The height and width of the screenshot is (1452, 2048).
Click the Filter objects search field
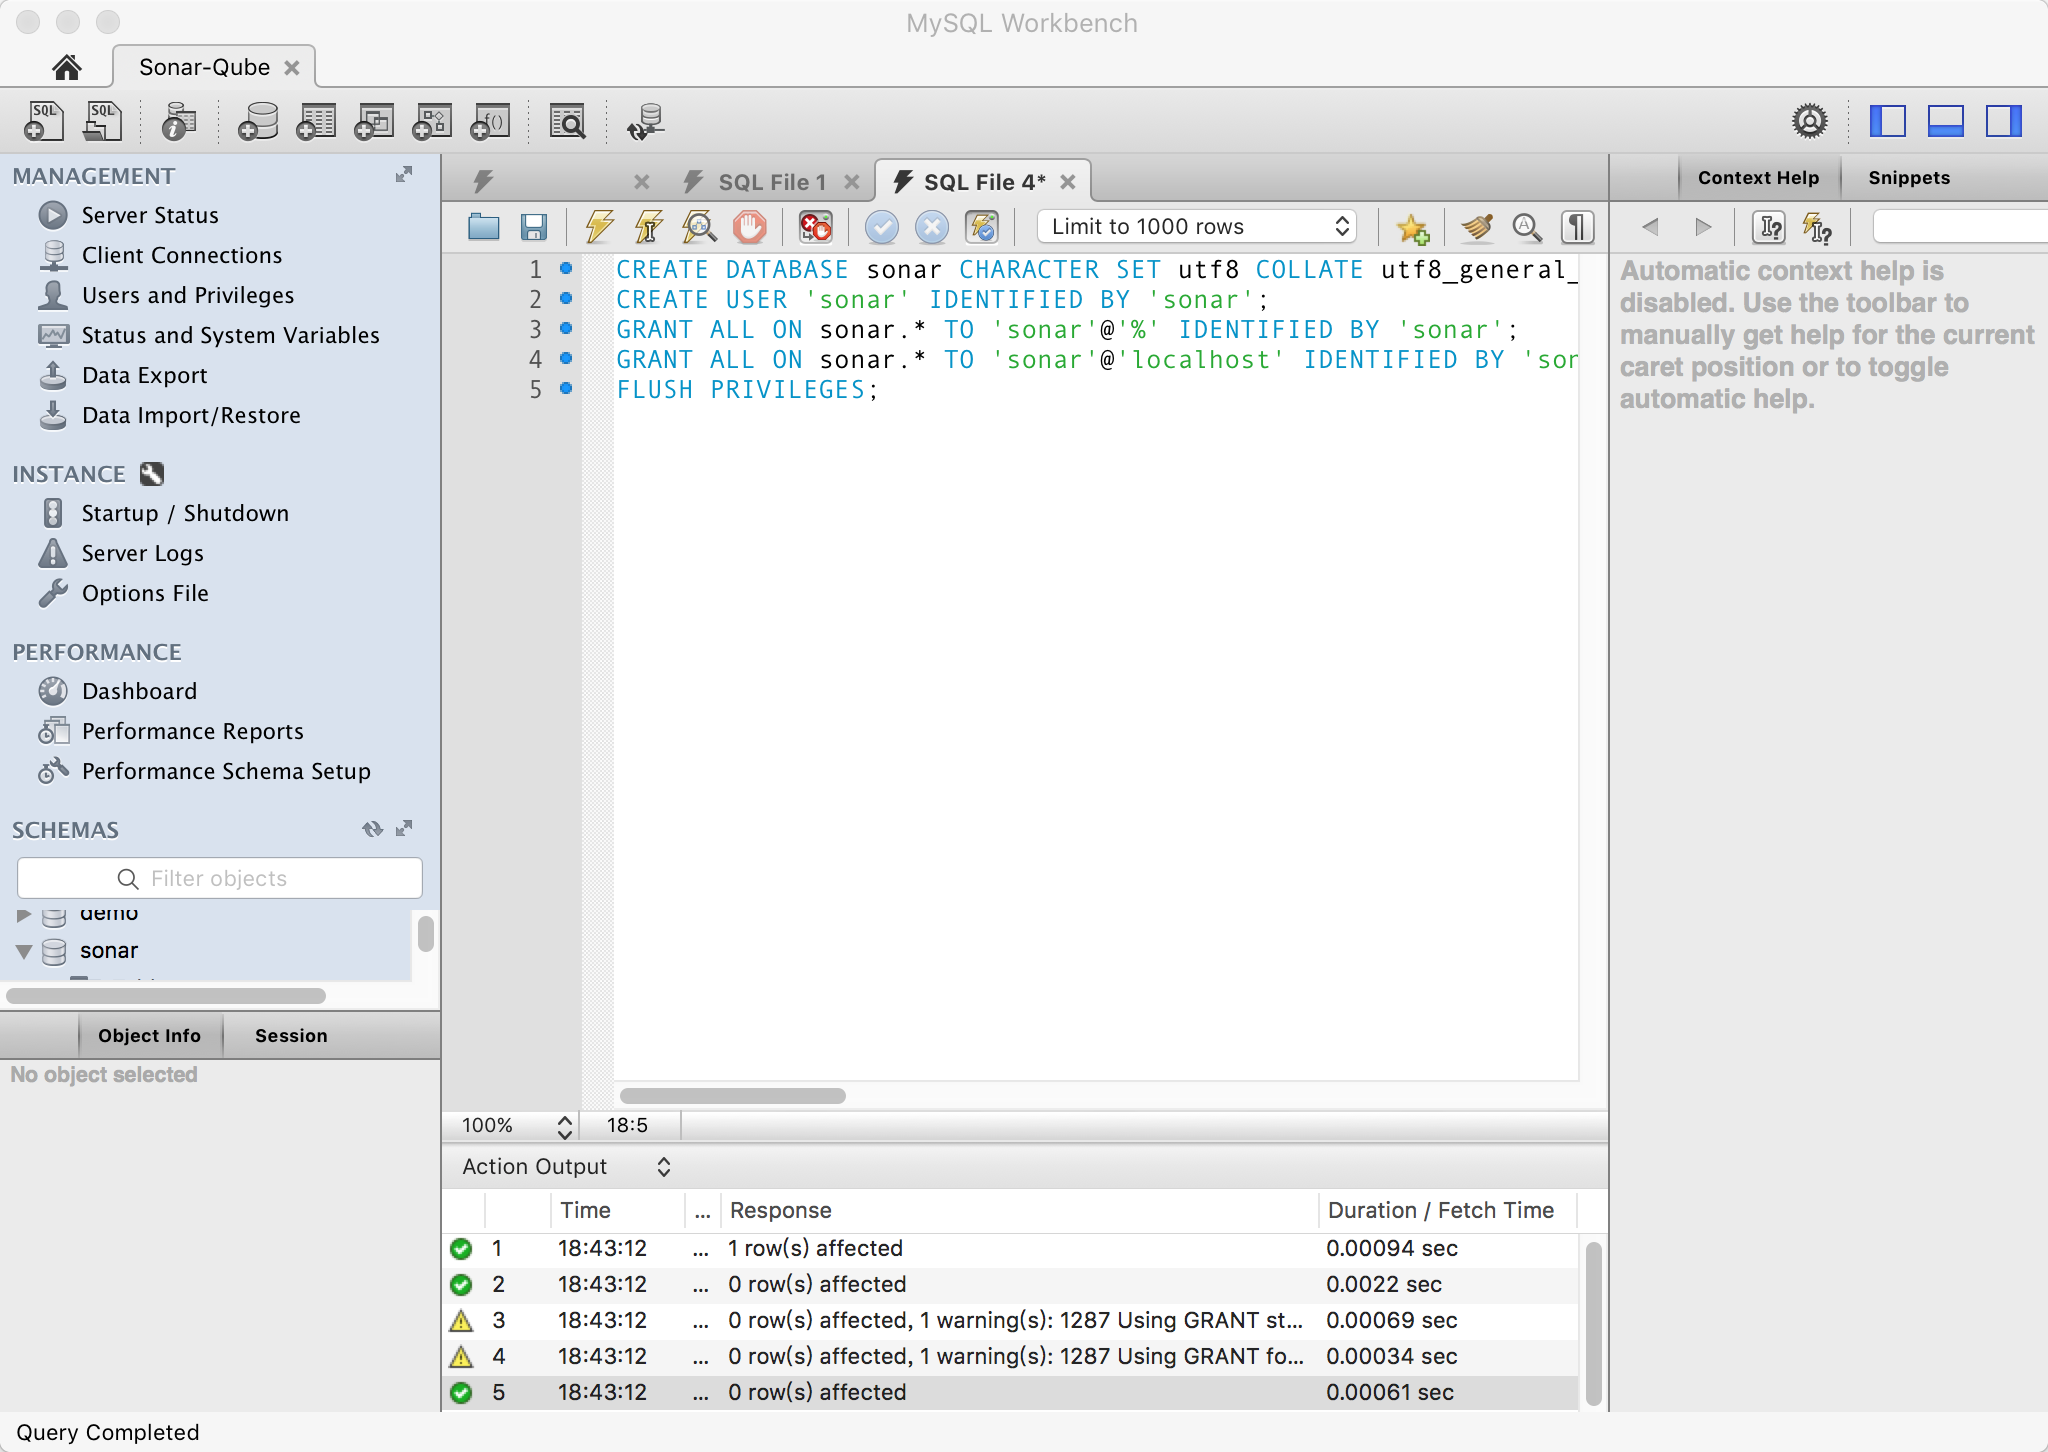point(220,878)
